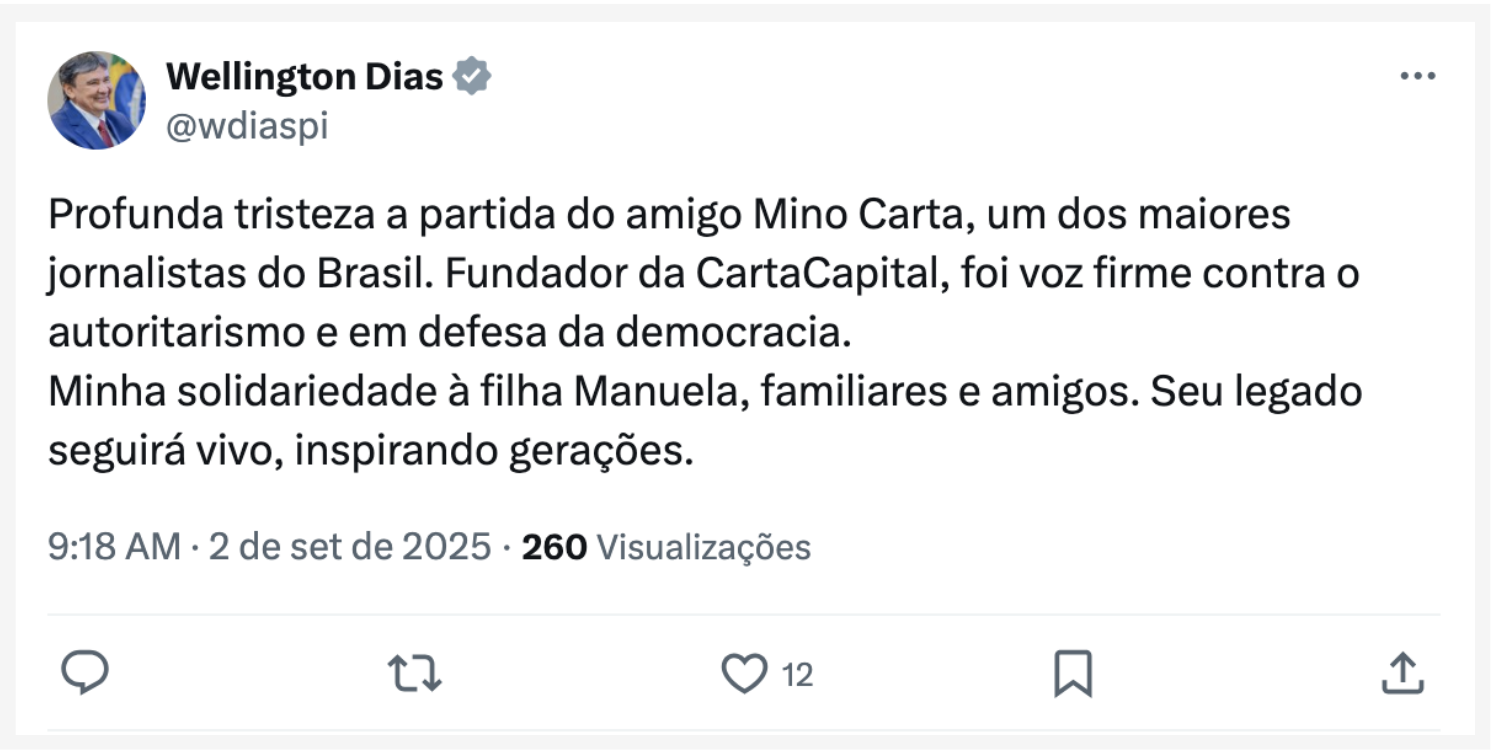The height and width of the screenshot is (752, 1492).
Task: Bookmark this post
Action: coord(1073,674)
